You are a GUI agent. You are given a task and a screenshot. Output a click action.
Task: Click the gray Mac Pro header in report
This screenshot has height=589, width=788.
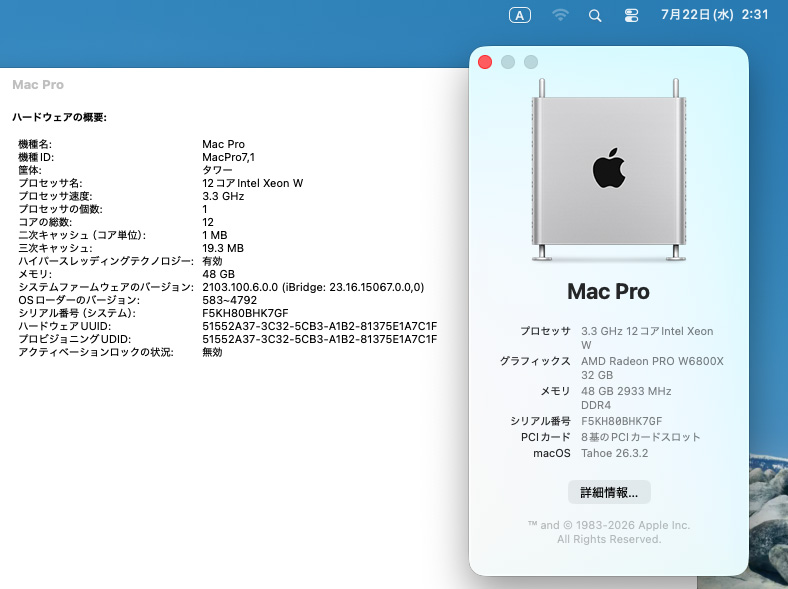[x=38, y=84]
